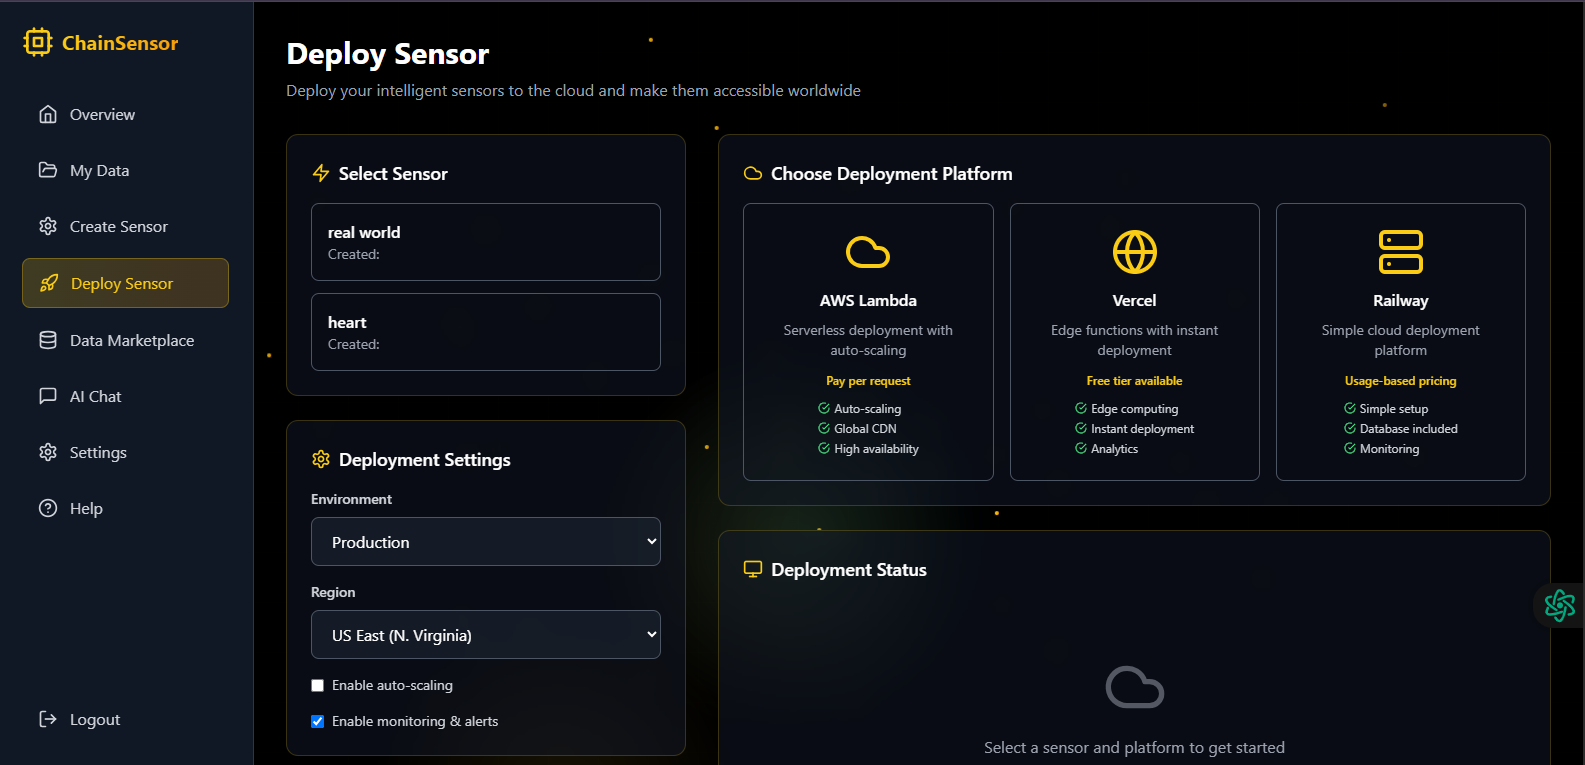
Task: Click the check icon next to Edge computing
Action: (1081, 408)
